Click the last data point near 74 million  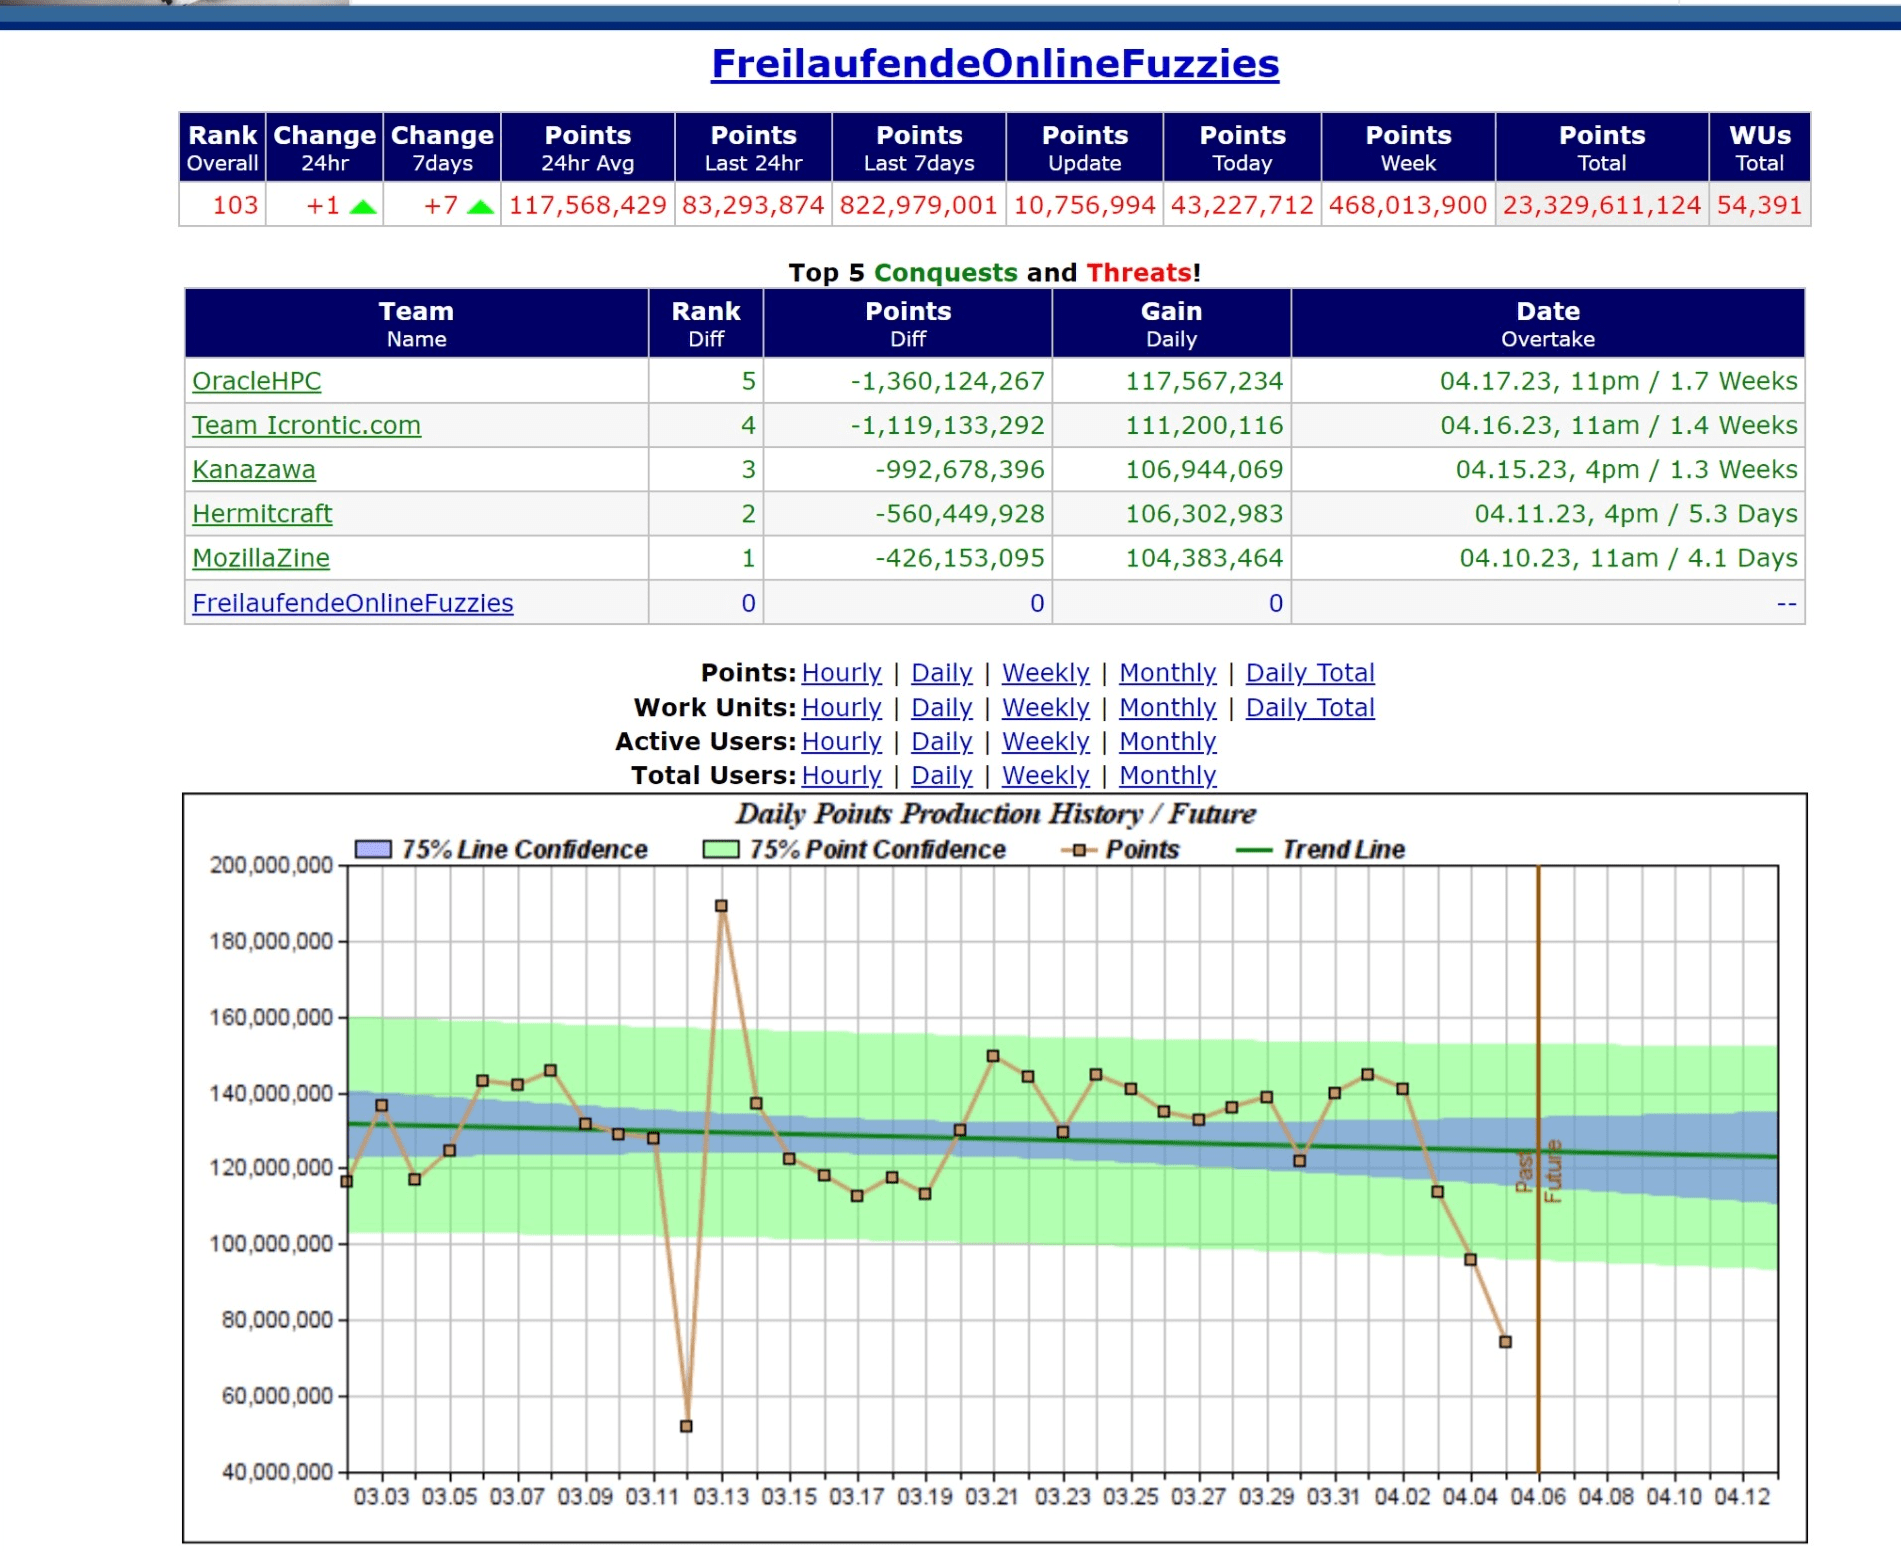coord(1505,1342)
